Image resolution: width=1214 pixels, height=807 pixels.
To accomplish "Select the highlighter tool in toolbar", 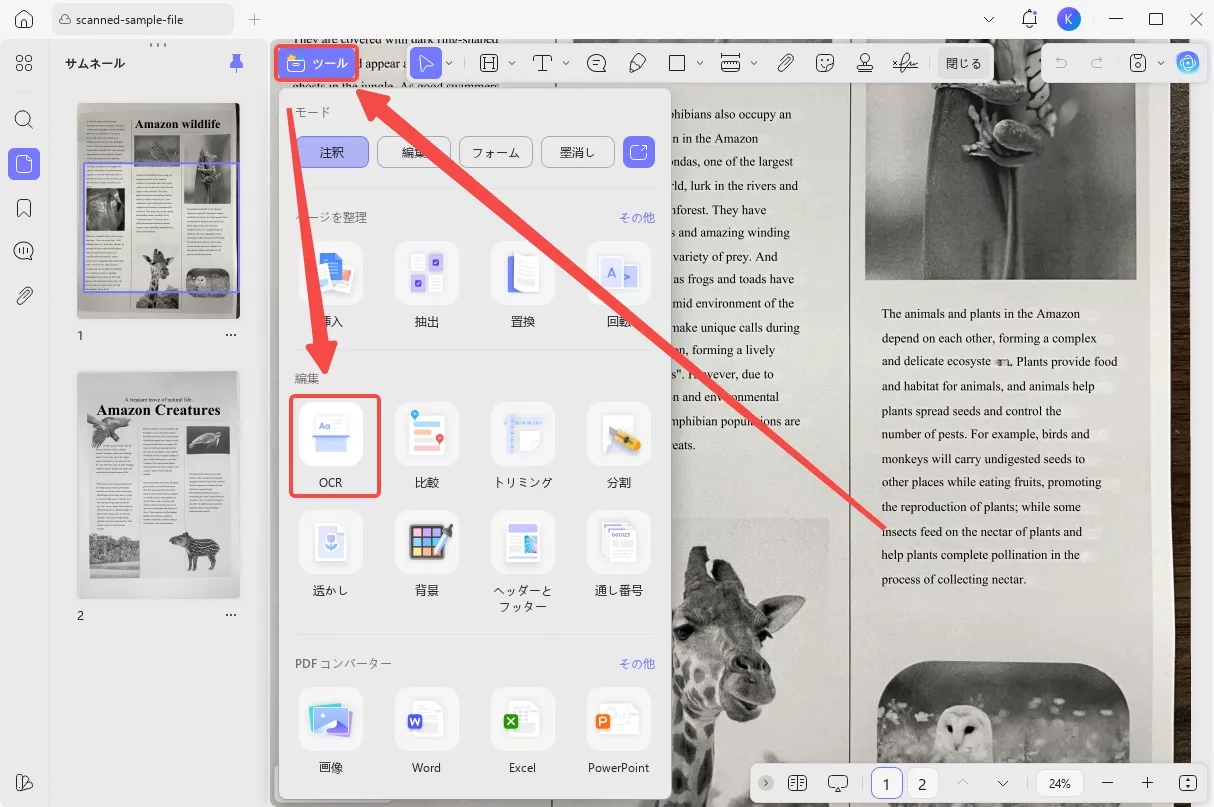I will [489, 63].
